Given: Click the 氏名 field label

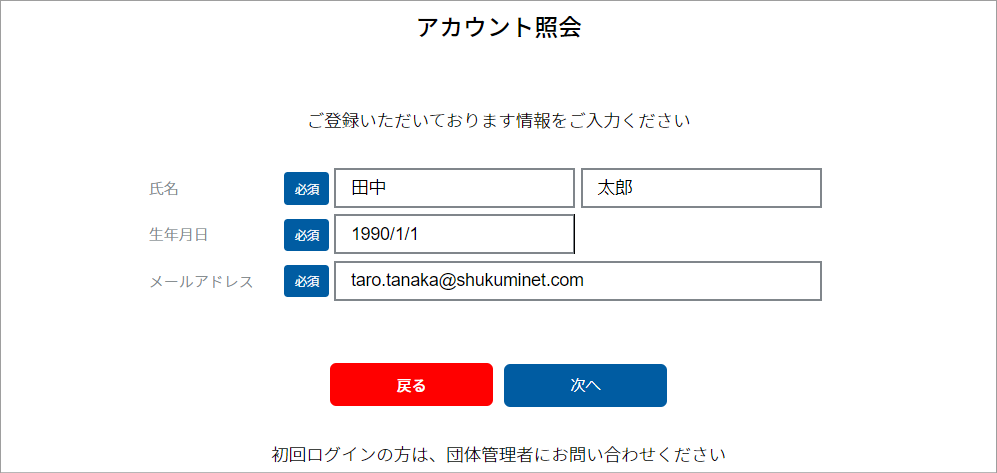Looking at the screenshot, I should pyautogui.click(x=164, y=188).
